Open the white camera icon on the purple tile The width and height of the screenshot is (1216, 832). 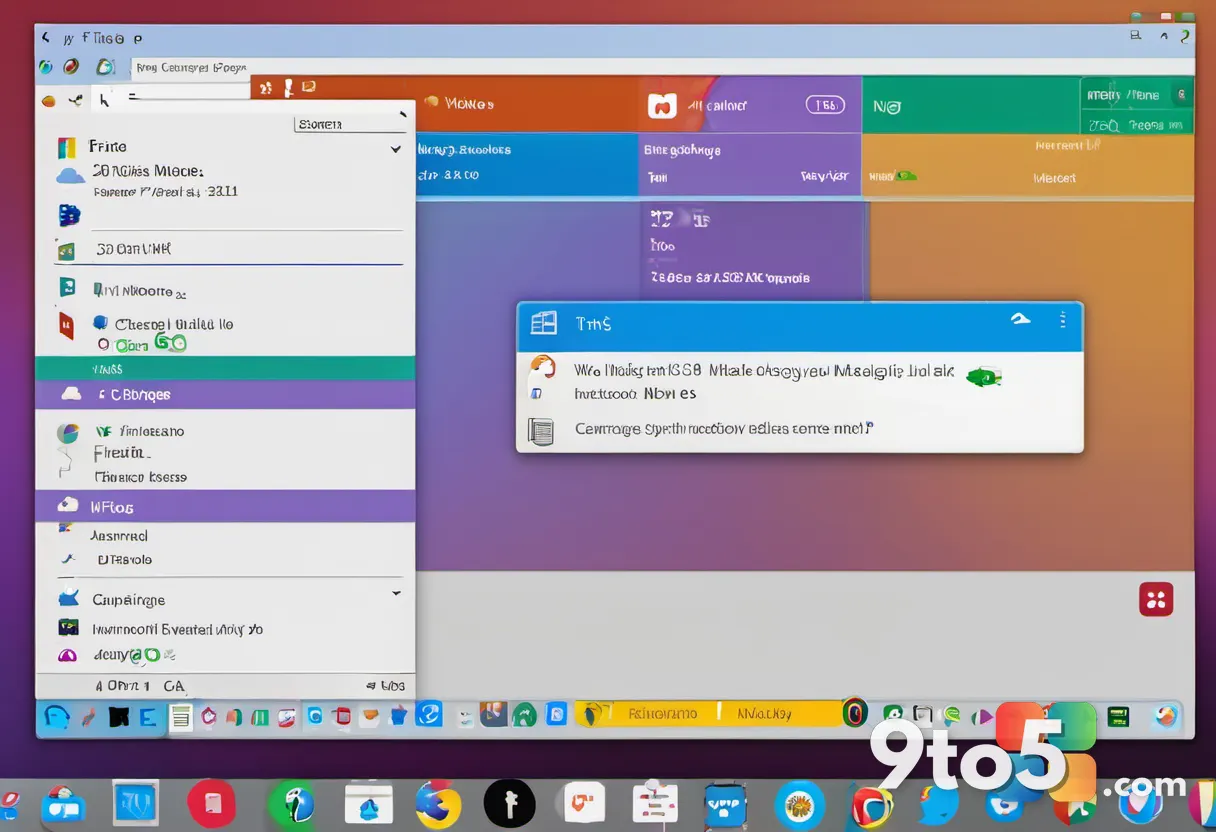tap(662, 105)
